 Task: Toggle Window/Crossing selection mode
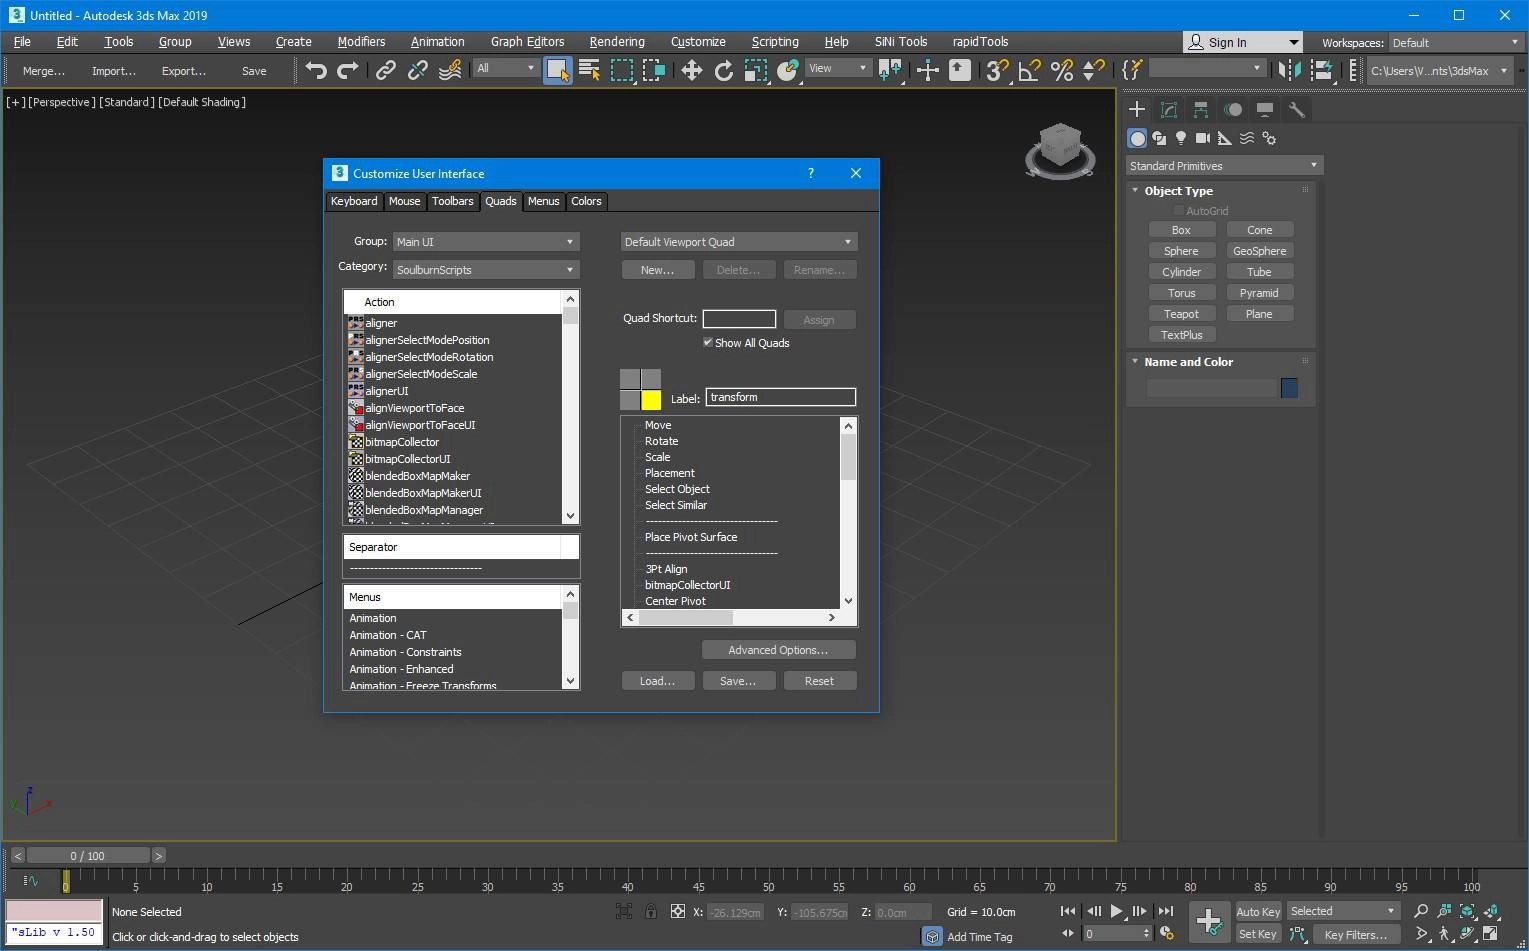tap(654, 70)
